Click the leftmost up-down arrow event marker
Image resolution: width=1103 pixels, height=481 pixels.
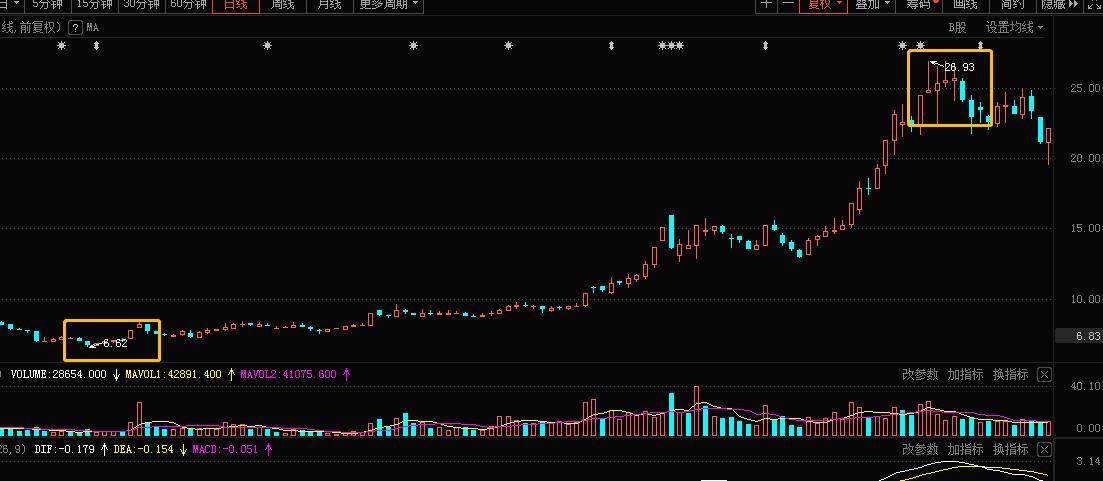96,46
